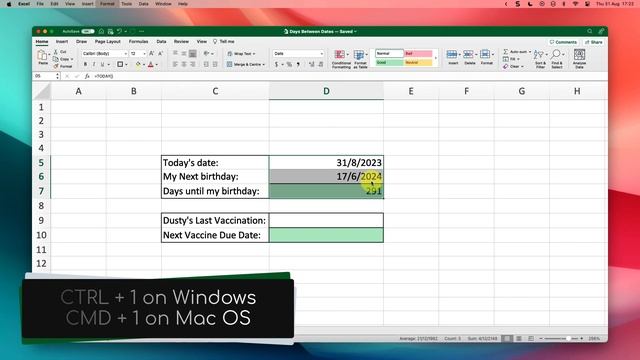Viewport: 640px width, 360px height.
Task: Toggle underline formatting
Action: coord(102,64)
